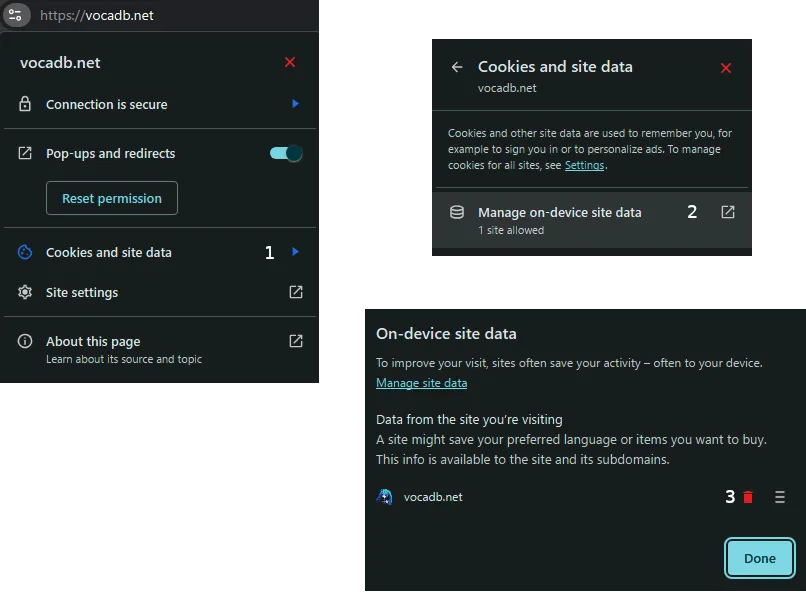Click the back arrow in Cookies and site data
806x592 pixels.
click(x=457, y=67)
